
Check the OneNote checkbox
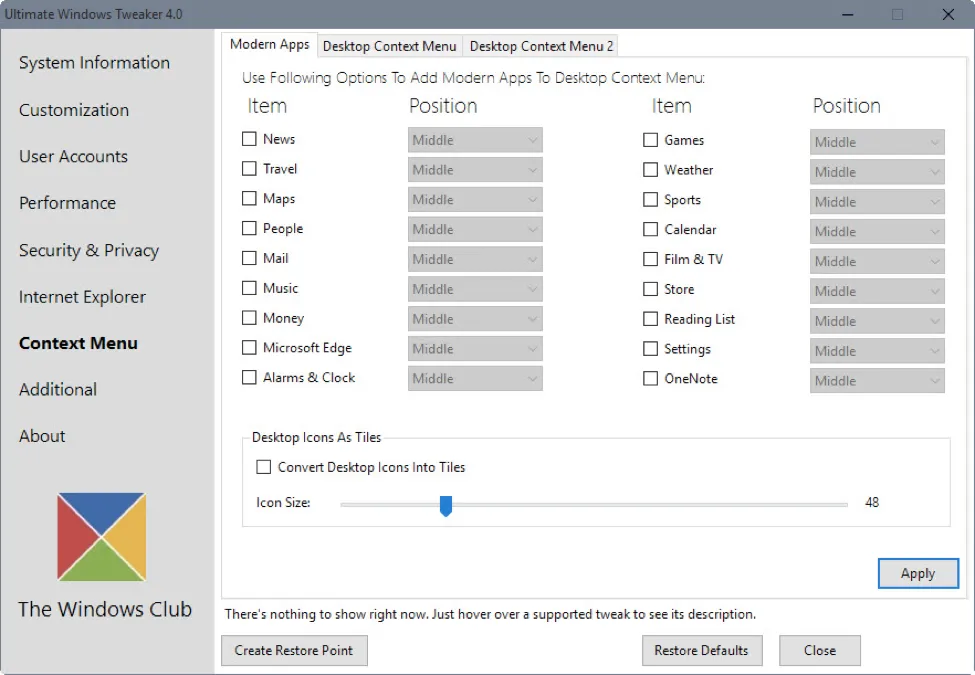(651, 378)
